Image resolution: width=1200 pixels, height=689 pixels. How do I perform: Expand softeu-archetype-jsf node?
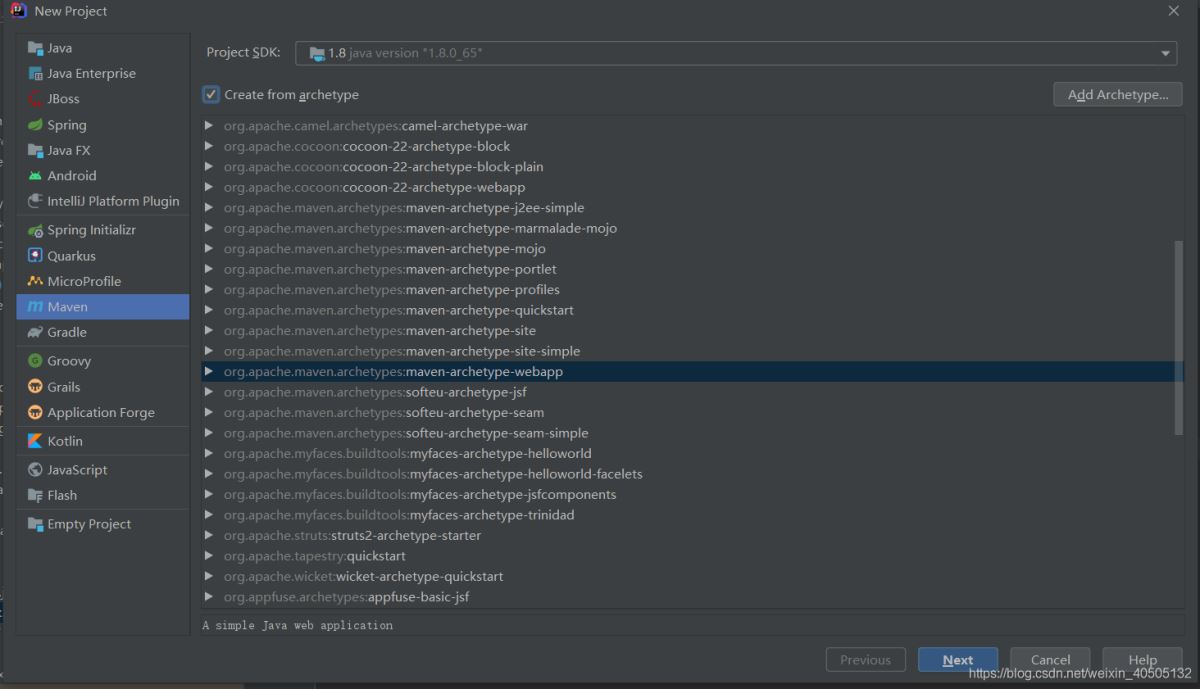209,392
